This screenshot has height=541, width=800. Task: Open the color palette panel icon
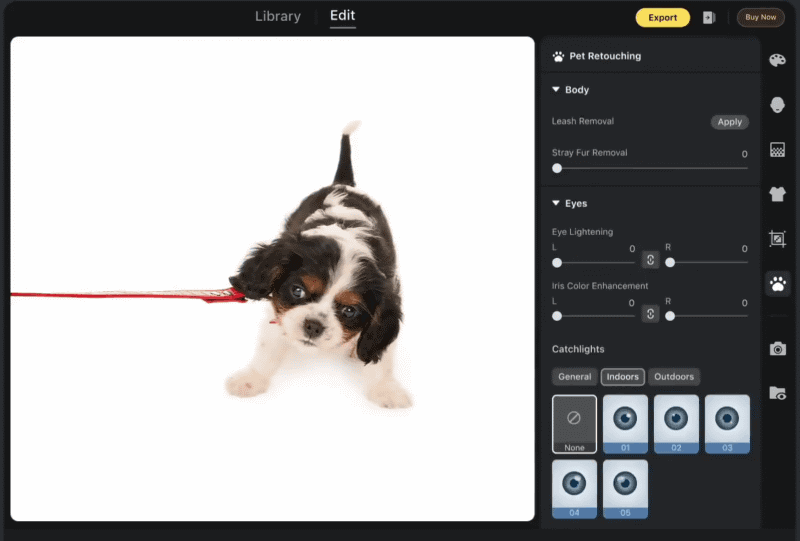coord(777,60)
